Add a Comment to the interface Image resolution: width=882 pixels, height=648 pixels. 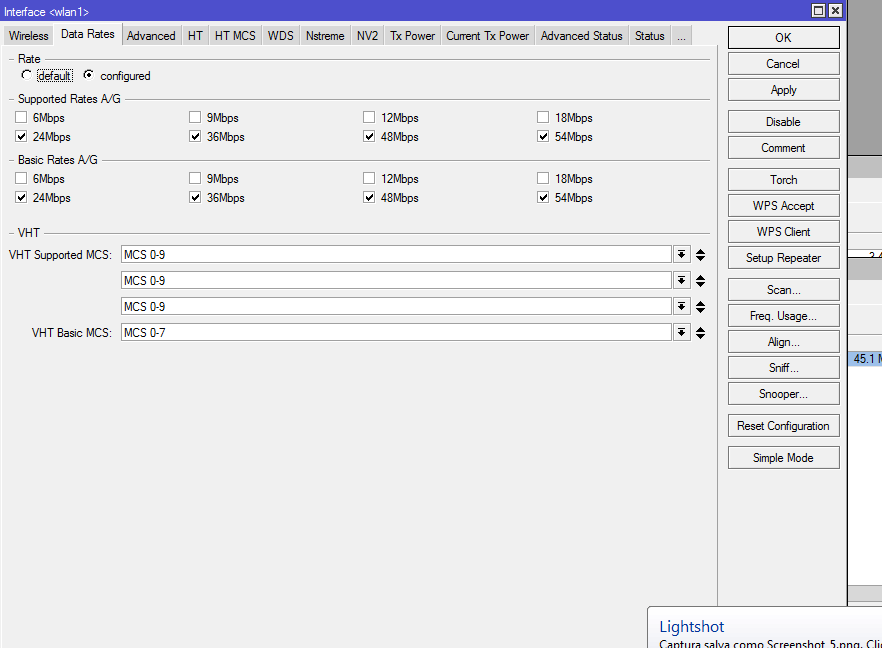point(784,147)
